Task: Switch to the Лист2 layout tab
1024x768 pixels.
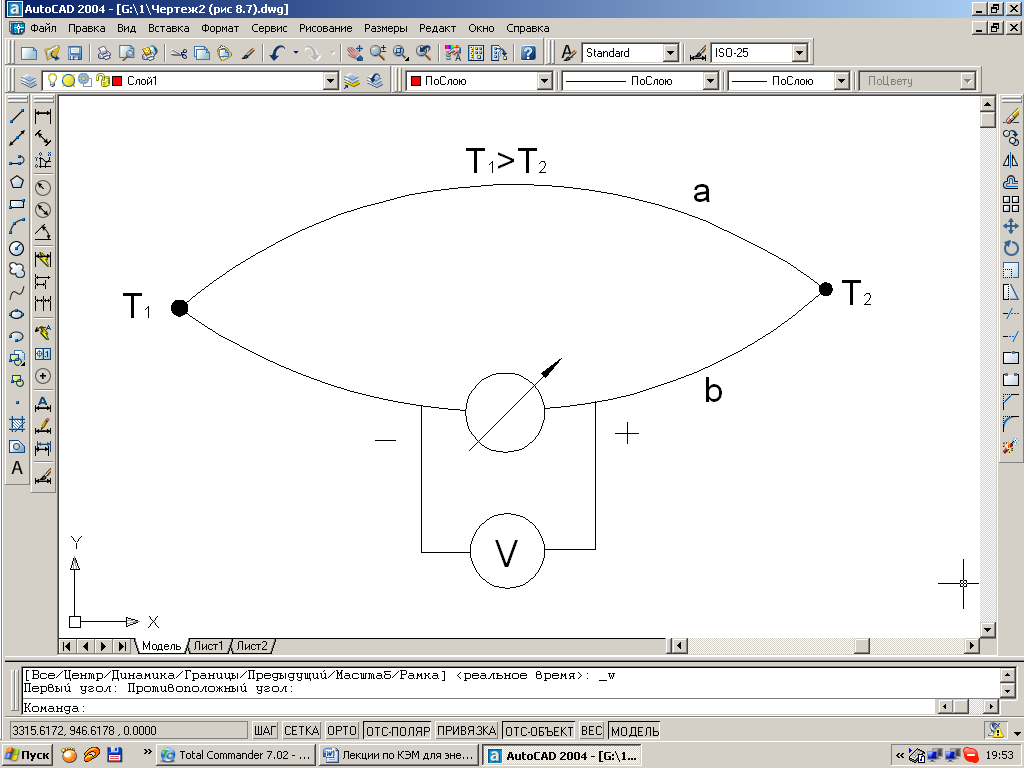Action: click(252, 646)
